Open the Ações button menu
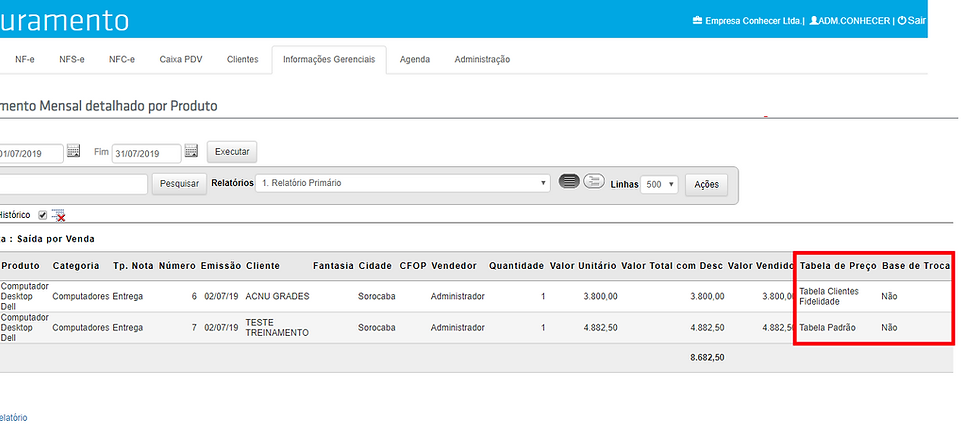 706,184
